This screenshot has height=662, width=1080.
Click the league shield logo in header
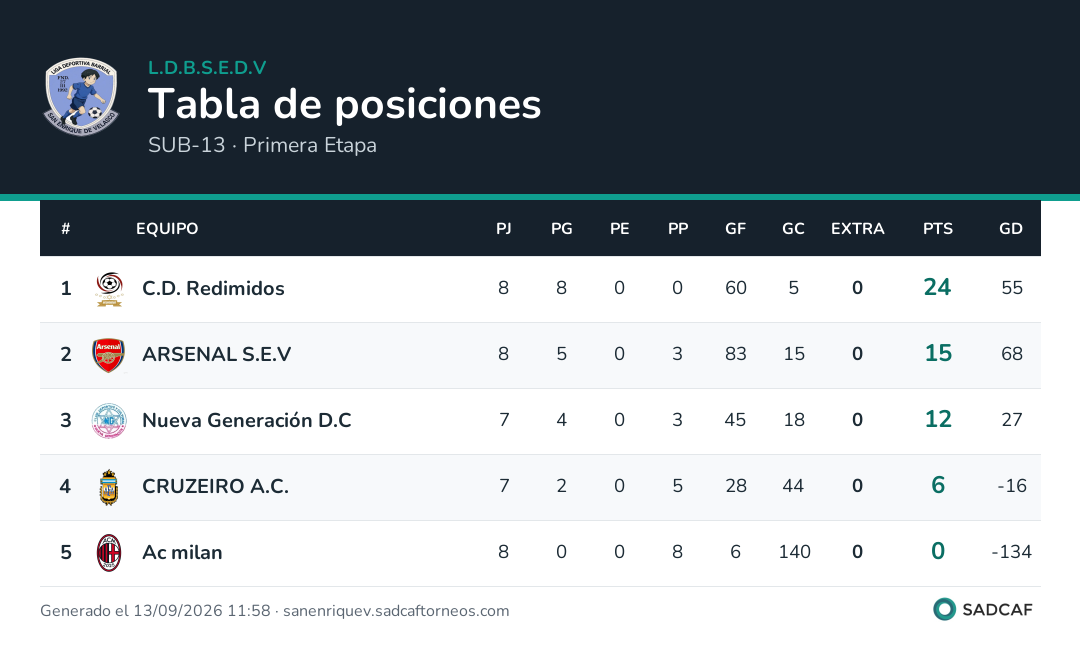coord(81,96)
